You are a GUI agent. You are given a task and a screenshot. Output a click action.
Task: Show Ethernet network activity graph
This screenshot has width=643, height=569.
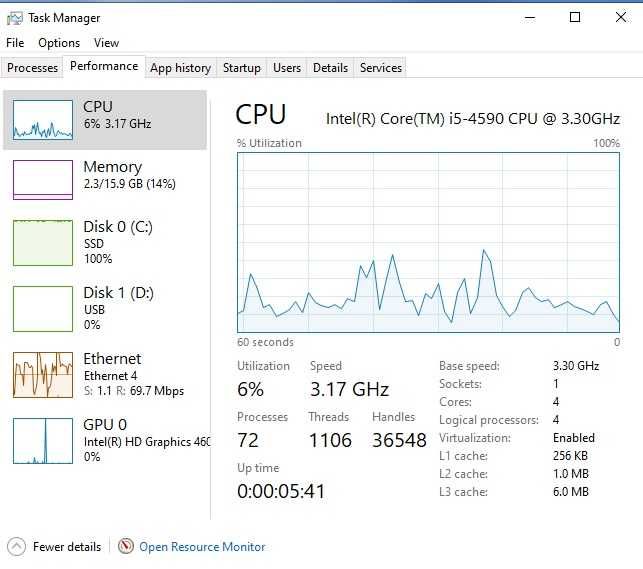[x=43, y=375]
